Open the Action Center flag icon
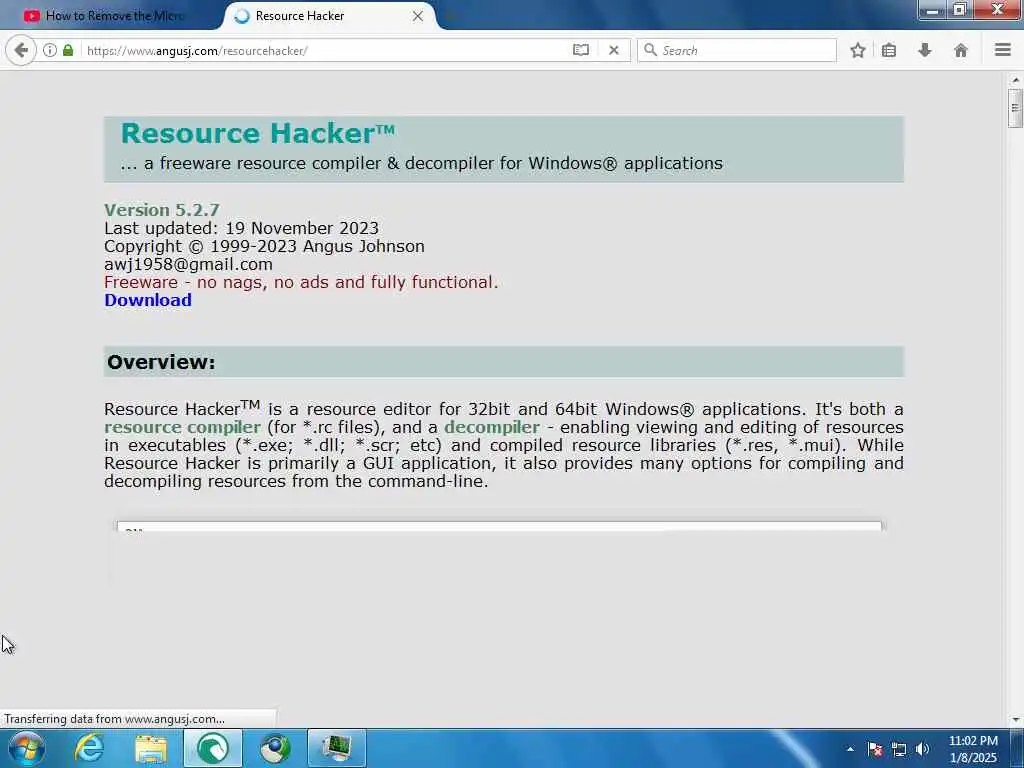 tap(875, 749)
